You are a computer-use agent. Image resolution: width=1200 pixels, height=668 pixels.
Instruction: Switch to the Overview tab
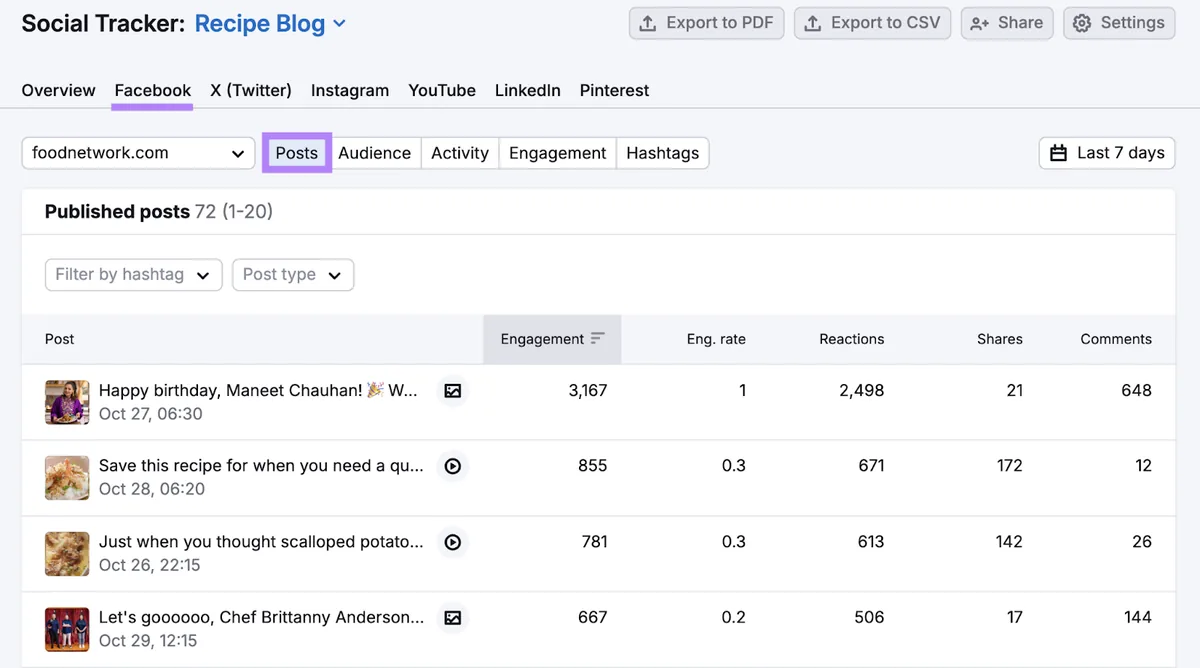(x=59, y=90)
